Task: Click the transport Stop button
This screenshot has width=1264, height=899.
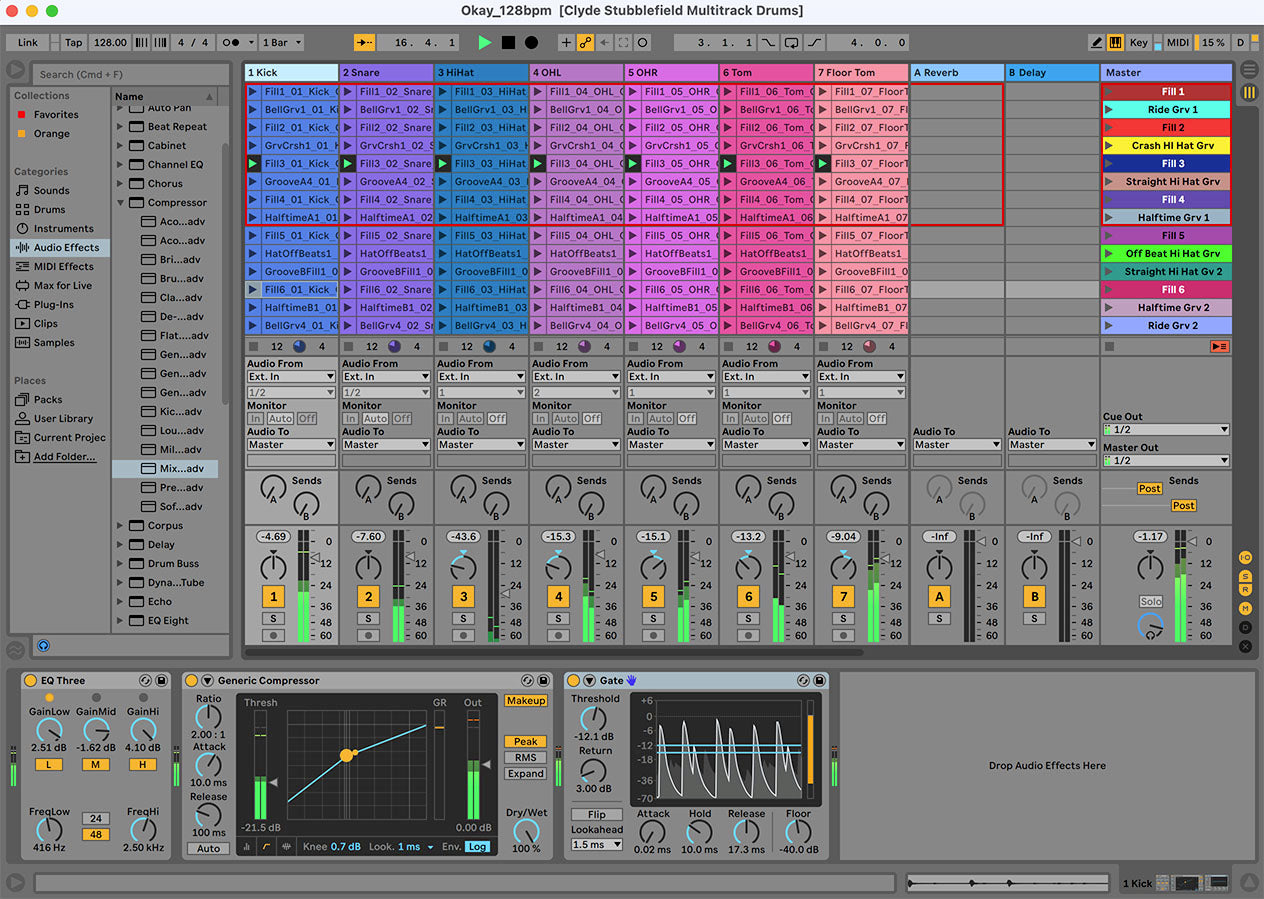Action: (x=508, y=43)
